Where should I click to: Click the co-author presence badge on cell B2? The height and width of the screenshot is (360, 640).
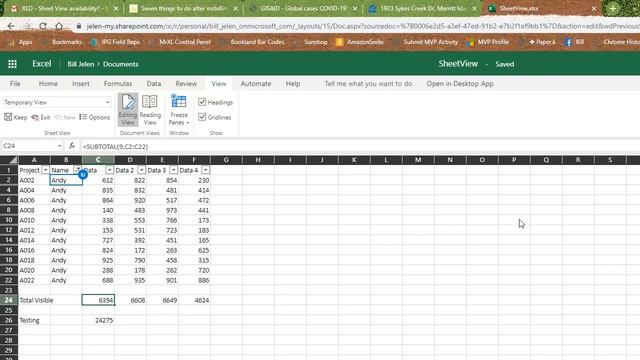click(83, 175)
